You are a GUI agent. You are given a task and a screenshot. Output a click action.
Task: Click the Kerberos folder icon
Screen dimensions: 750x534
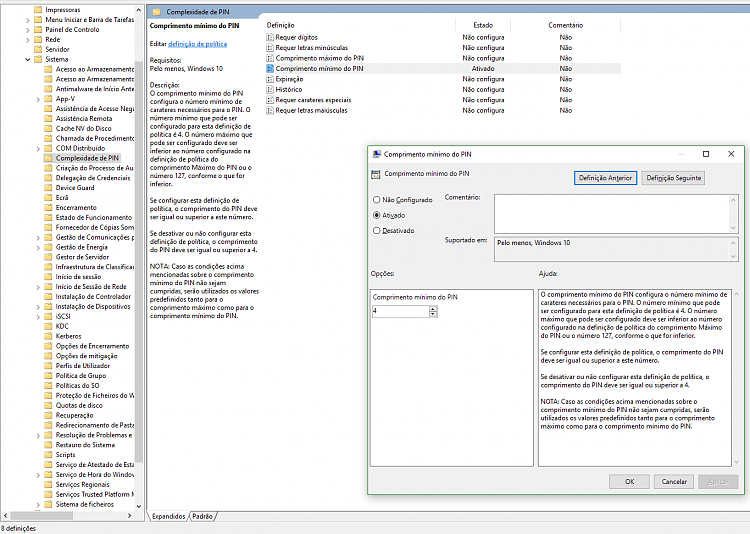48,336
